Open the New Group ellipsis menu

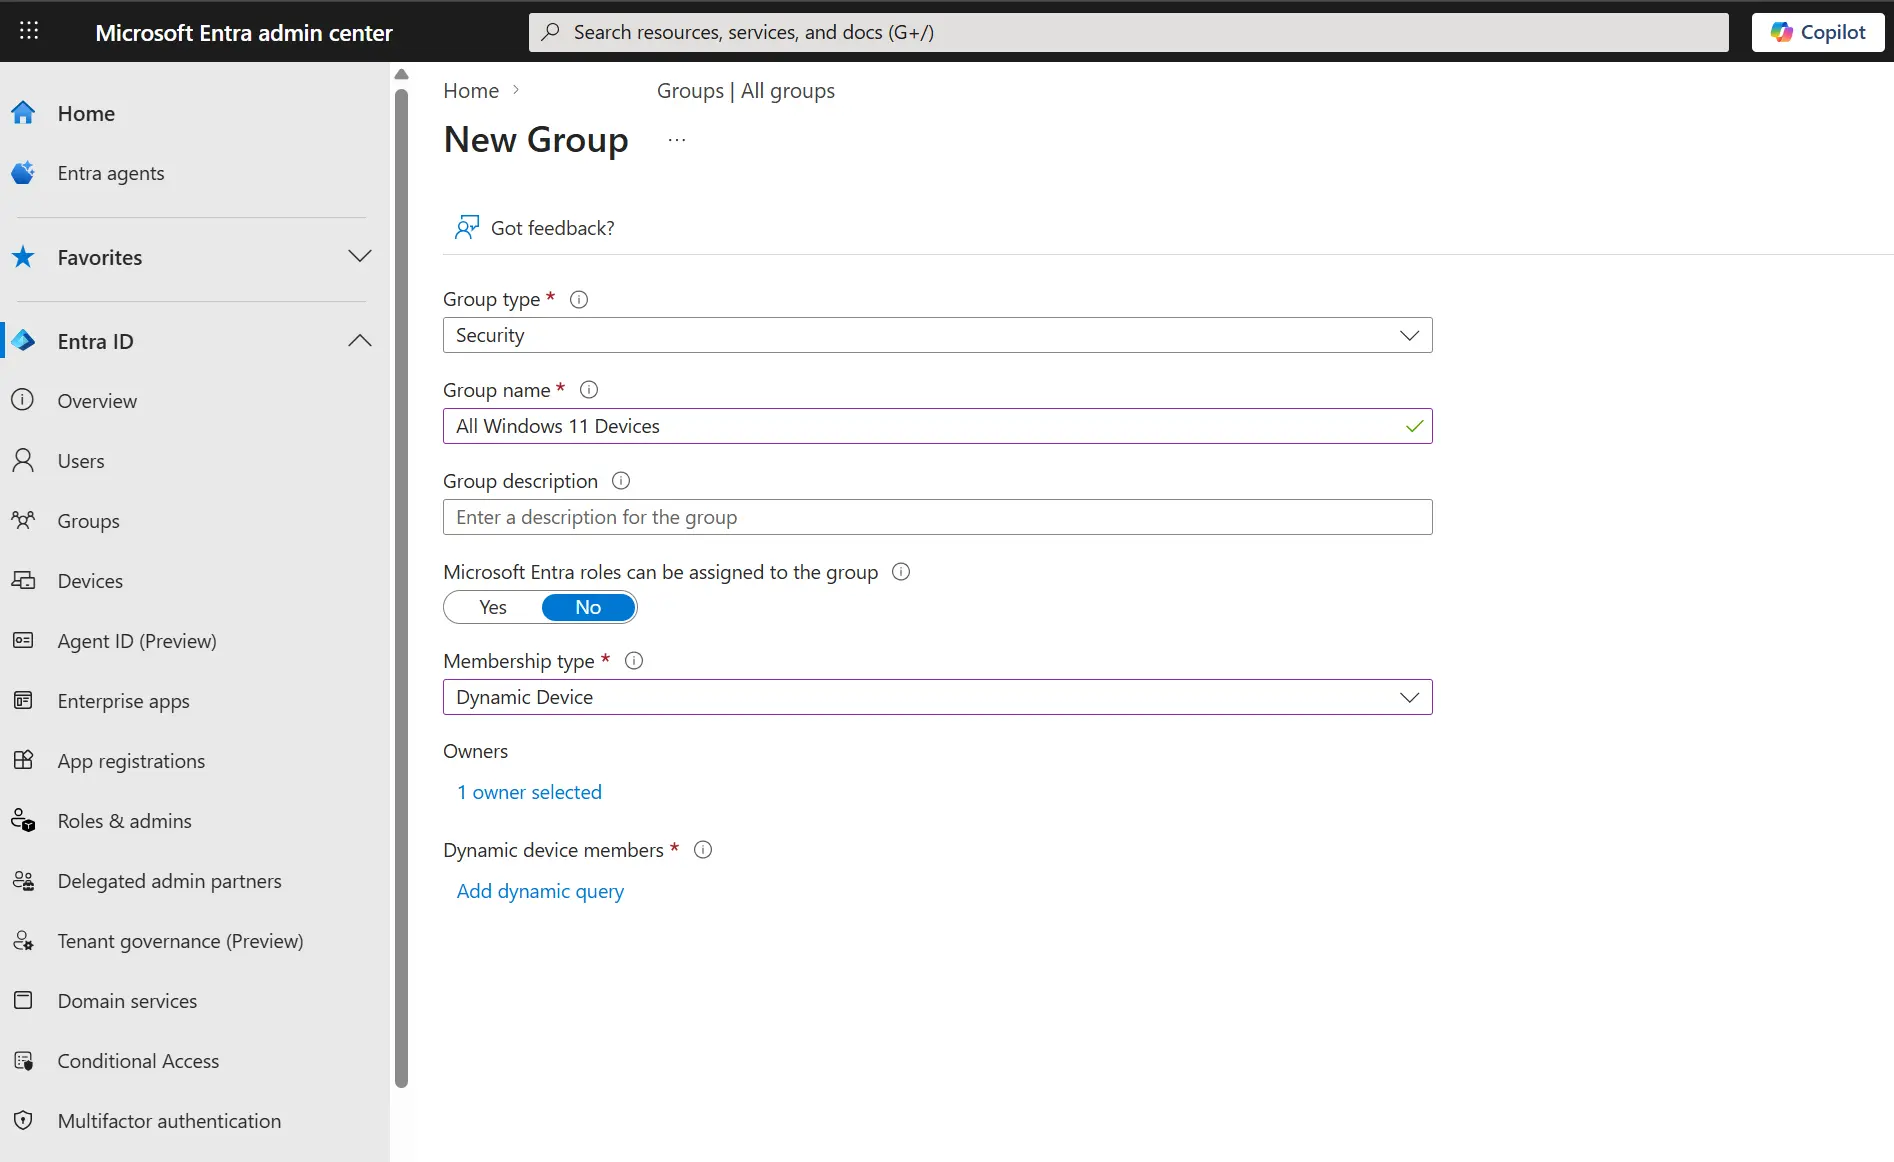(x=676, y=139)
